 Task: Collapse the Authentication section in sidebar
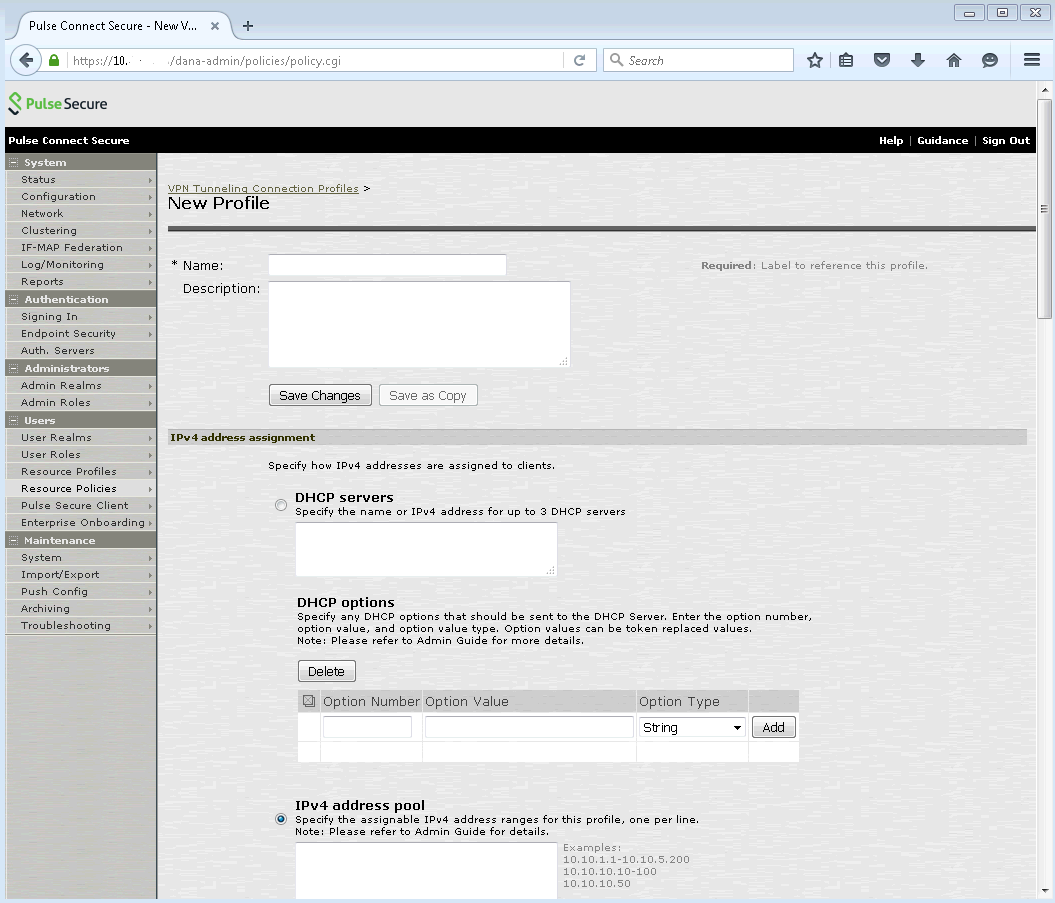coord(13,299)
